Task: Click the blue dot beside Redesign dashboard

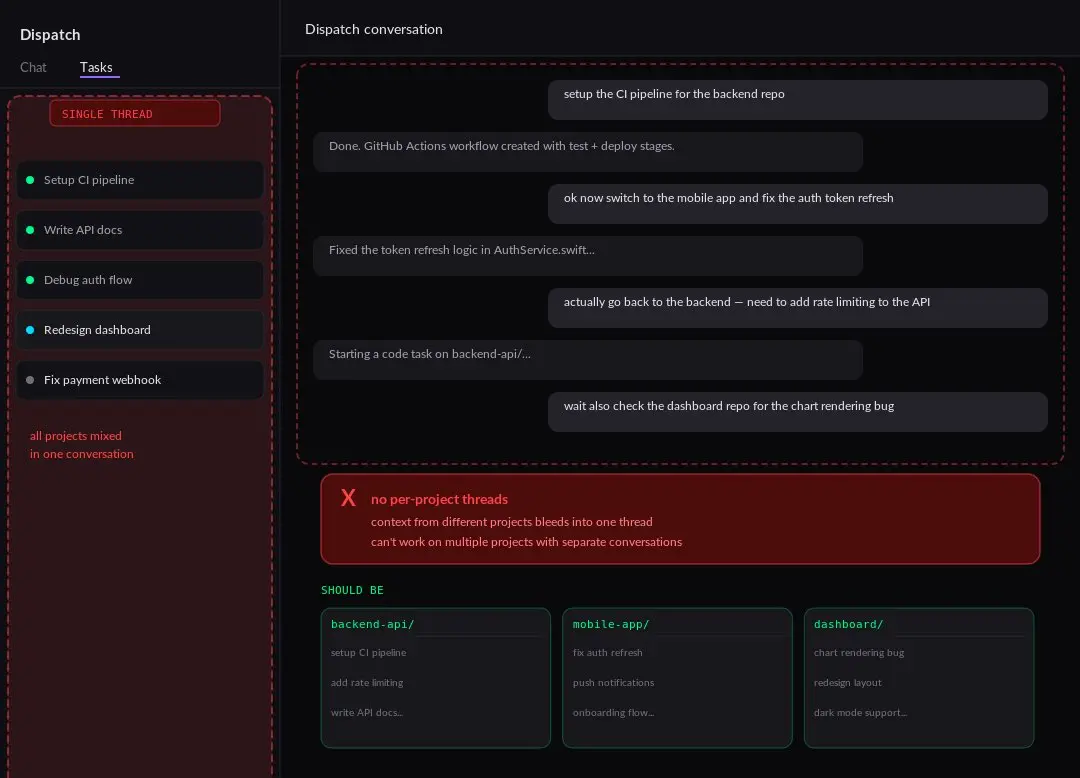Action: pos(30,330)
